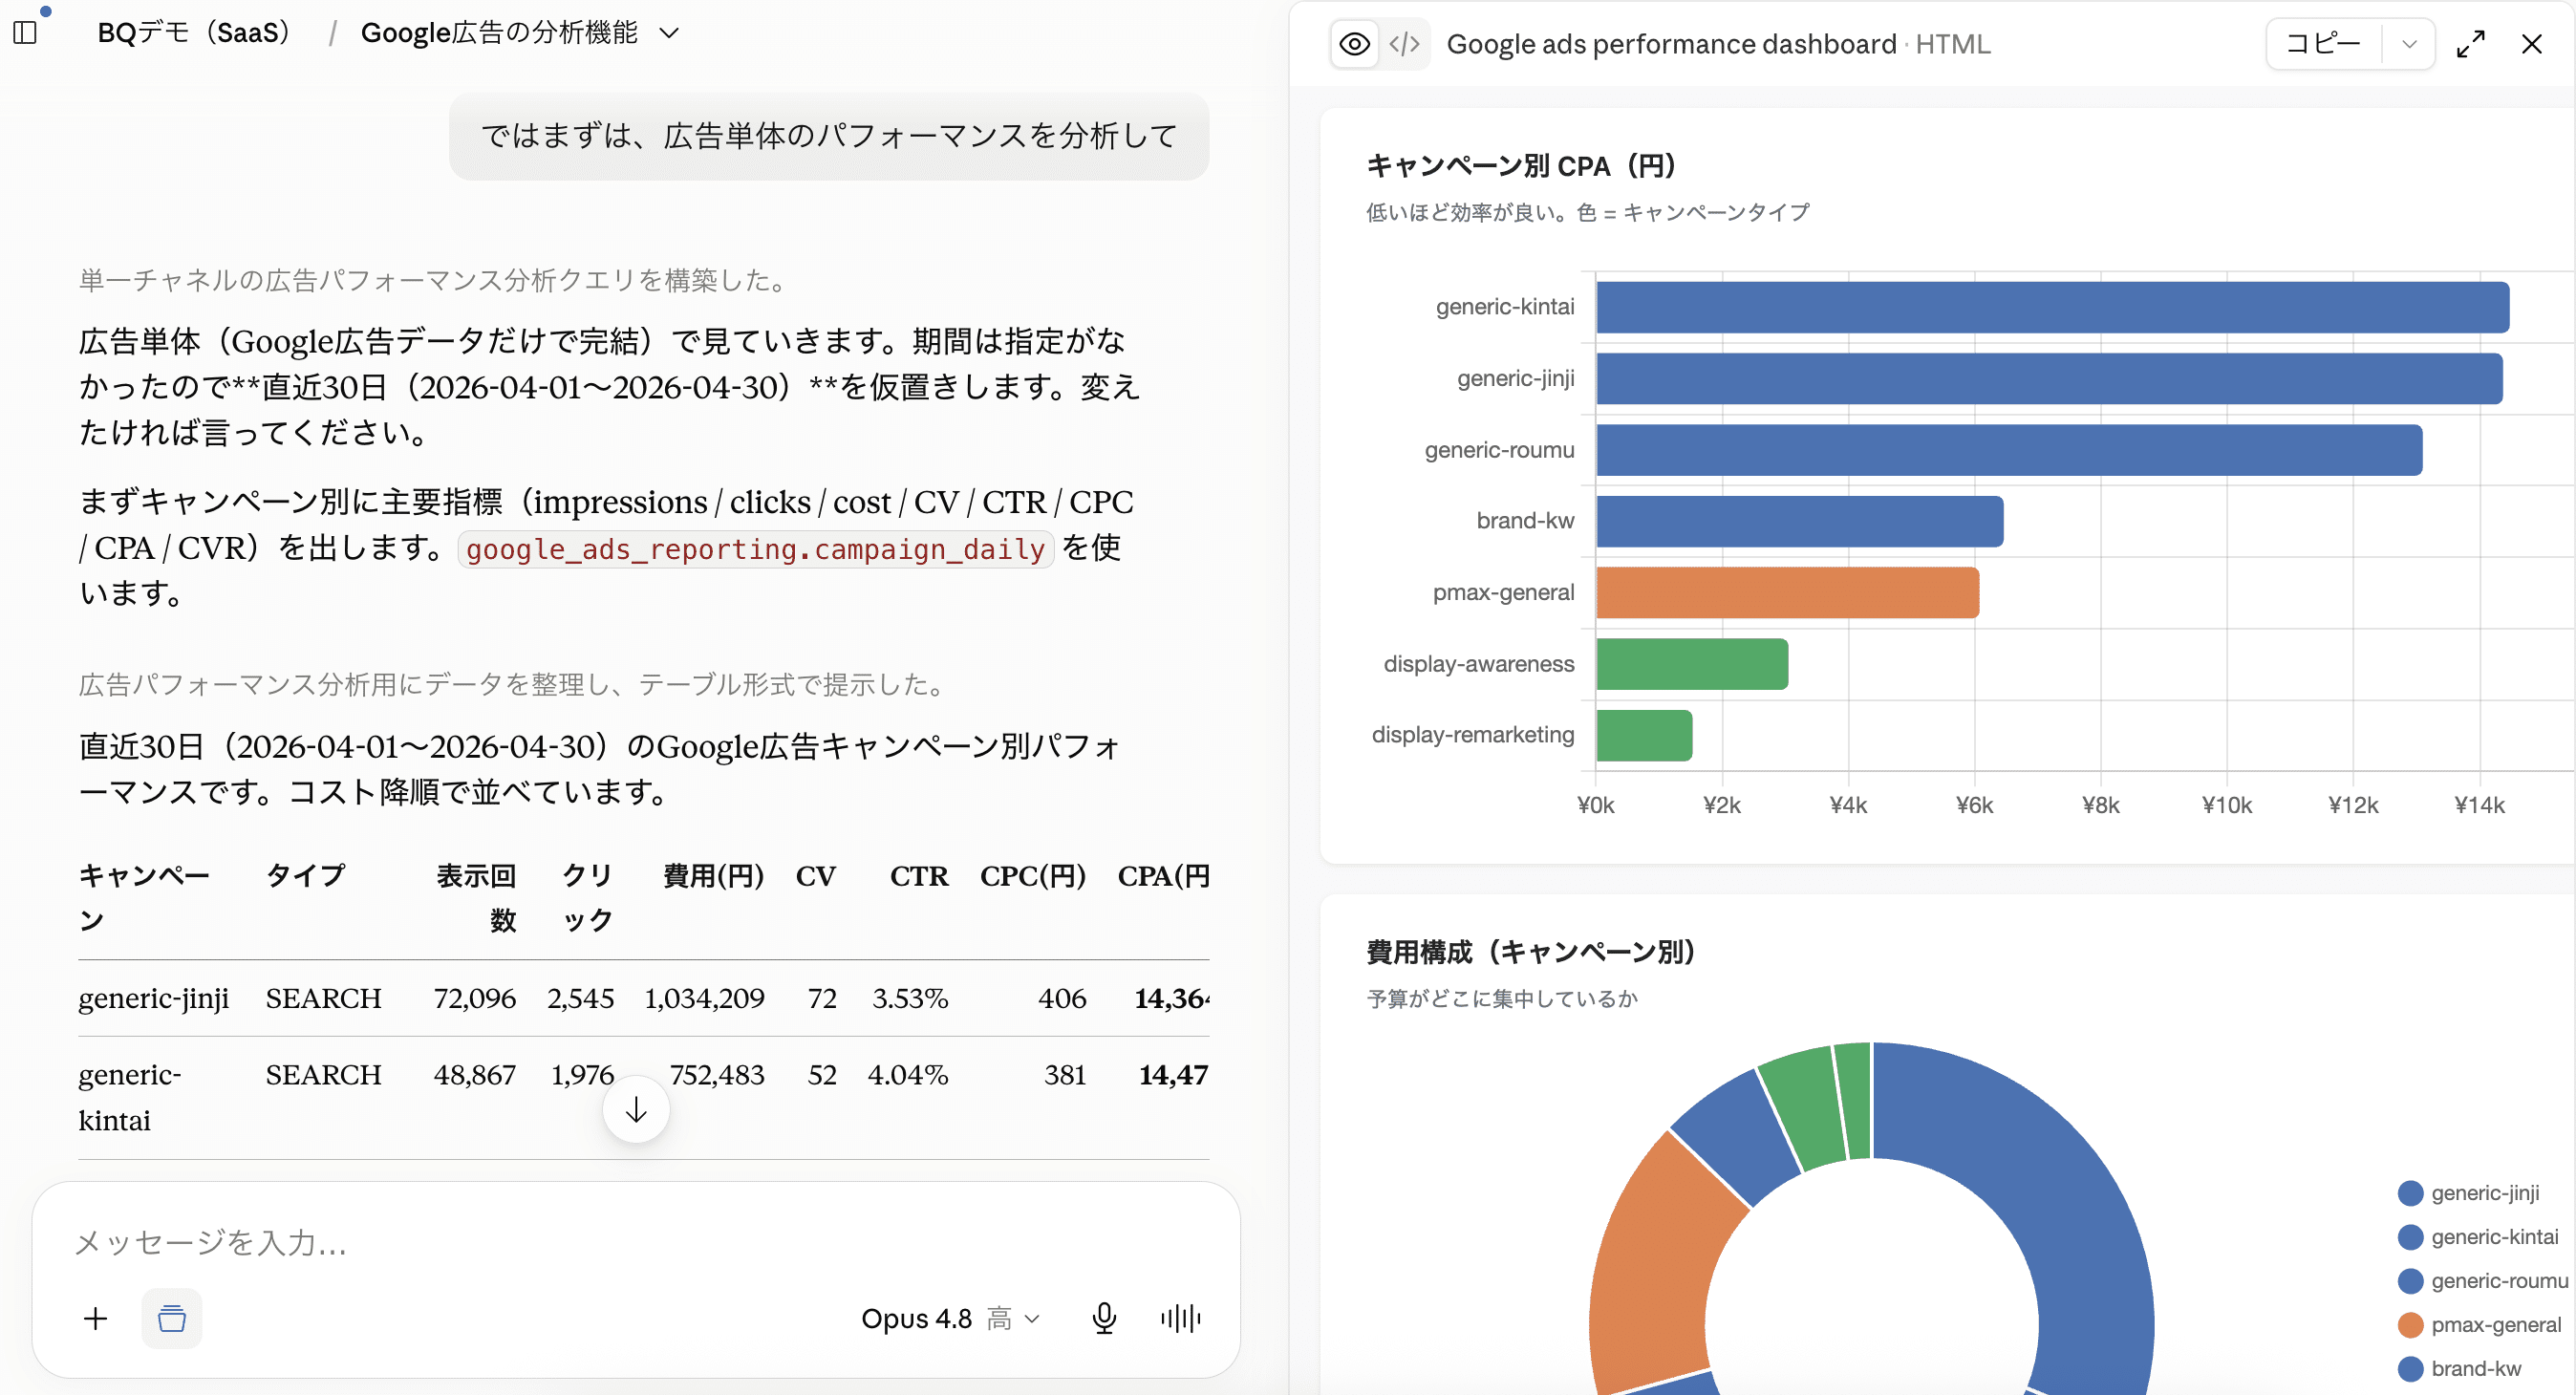2576x1395 pixels.
Task: Switch to preview eye view
Action: (x=1354, y=44)
